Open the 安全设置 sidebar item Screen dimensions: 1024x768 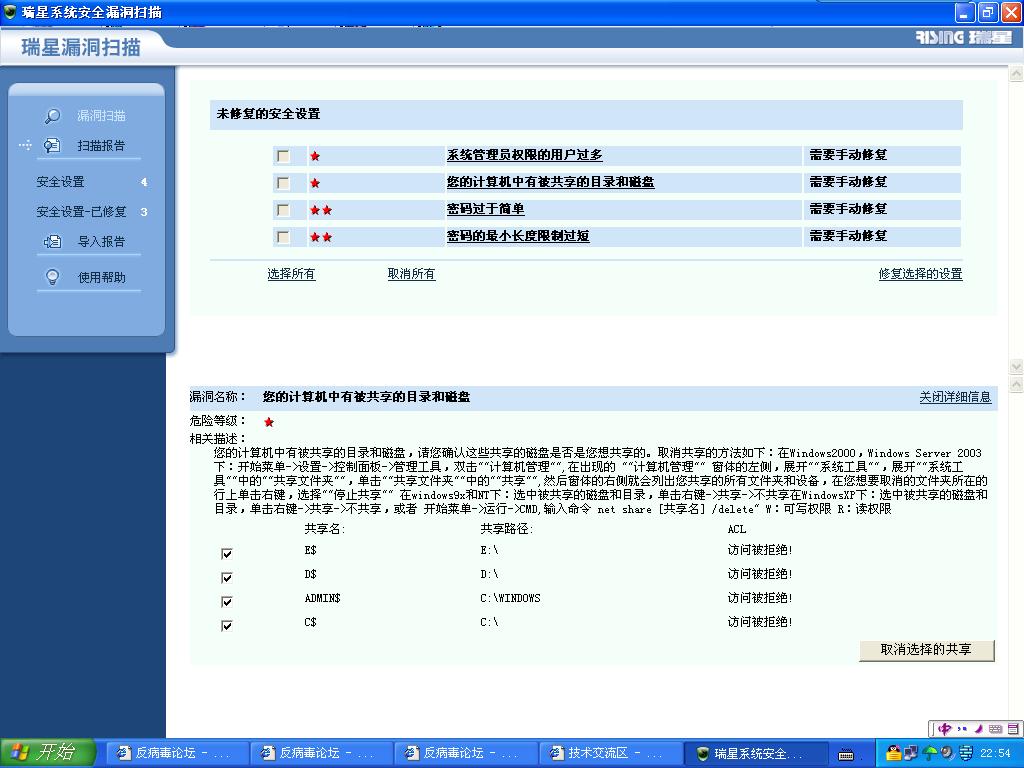60,182
